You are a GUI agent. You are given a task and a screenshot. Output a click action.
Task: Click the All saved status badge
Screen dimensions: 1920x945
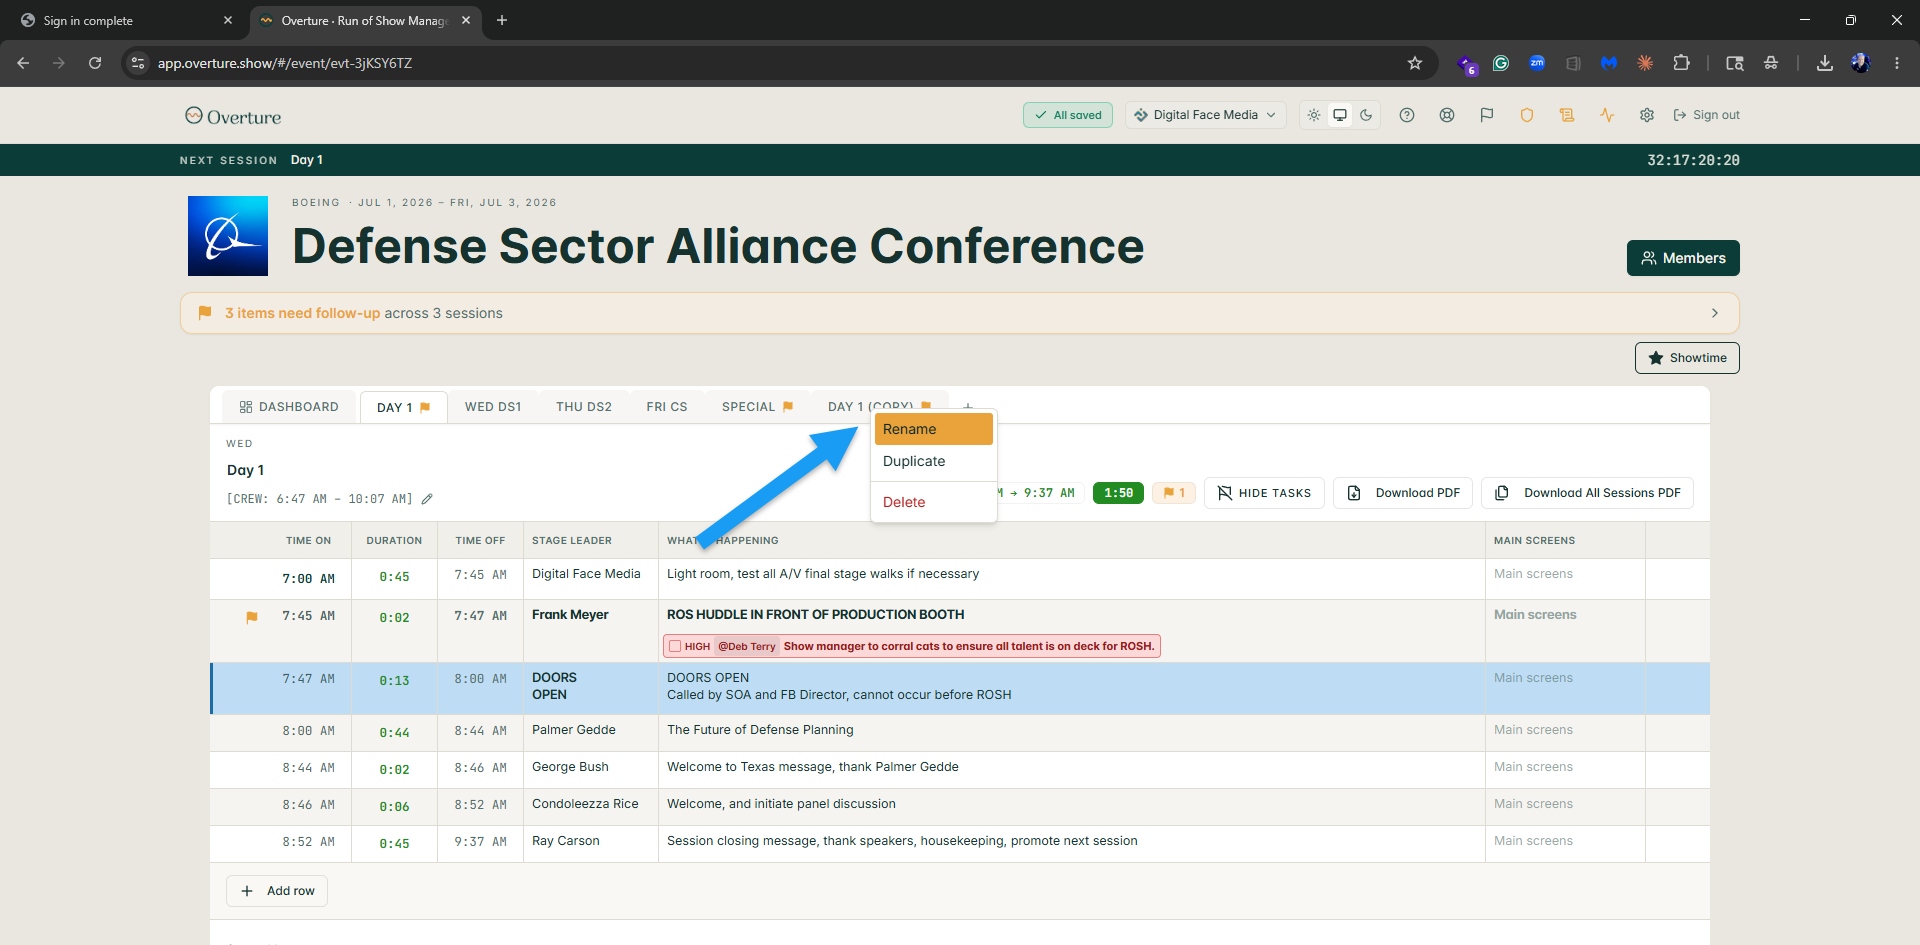pyautogui.click(x=1068, y=115)
